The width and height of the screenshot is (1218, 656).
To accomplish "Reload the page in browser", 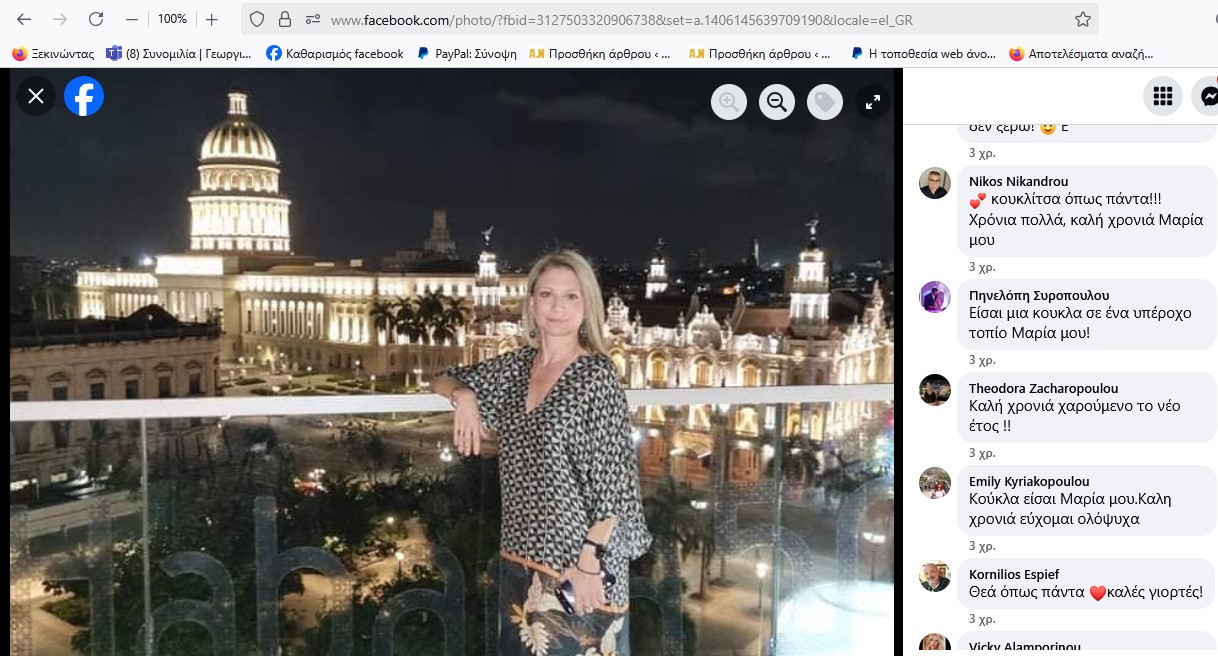I will pyautogui.click(x=96, y=19).
